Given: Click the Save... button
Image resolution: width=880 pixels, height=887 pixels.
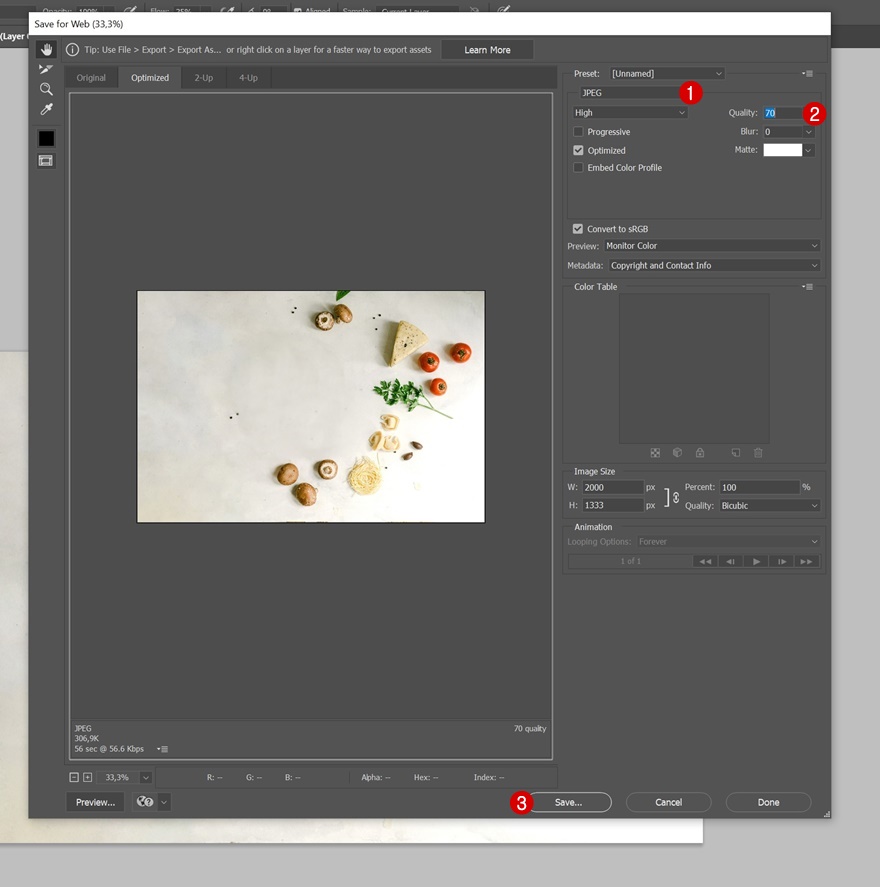Looking at the screenshot, I should 568,802.
